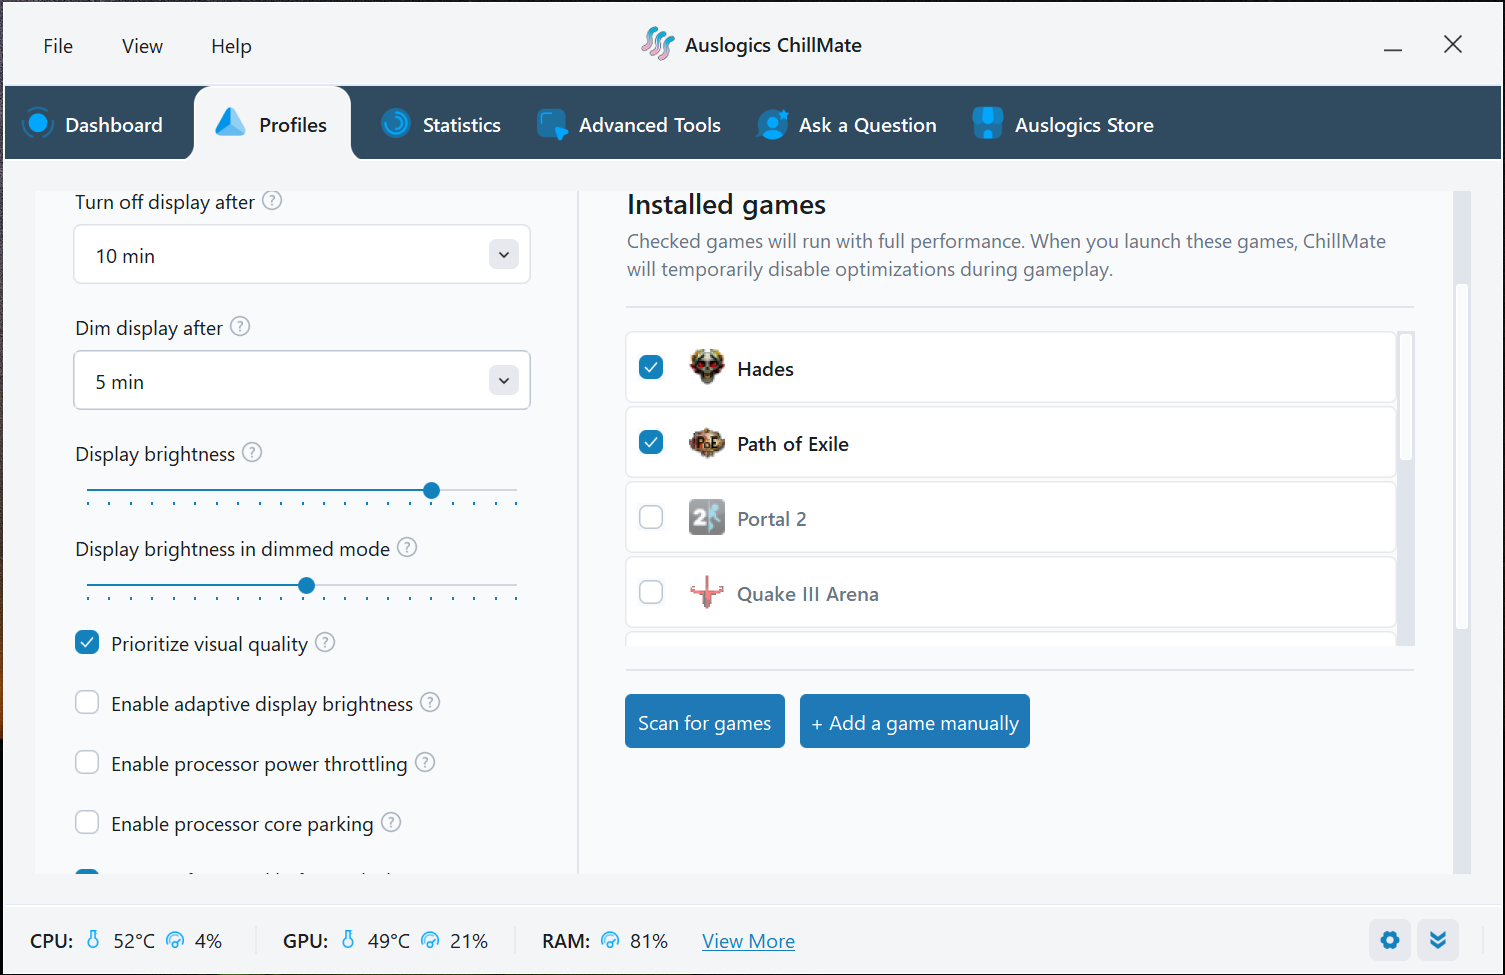Image resolution: width=1505 pixels, height=975 pixels.
Task: Open settings via the gear icon
Action: 1390,940
